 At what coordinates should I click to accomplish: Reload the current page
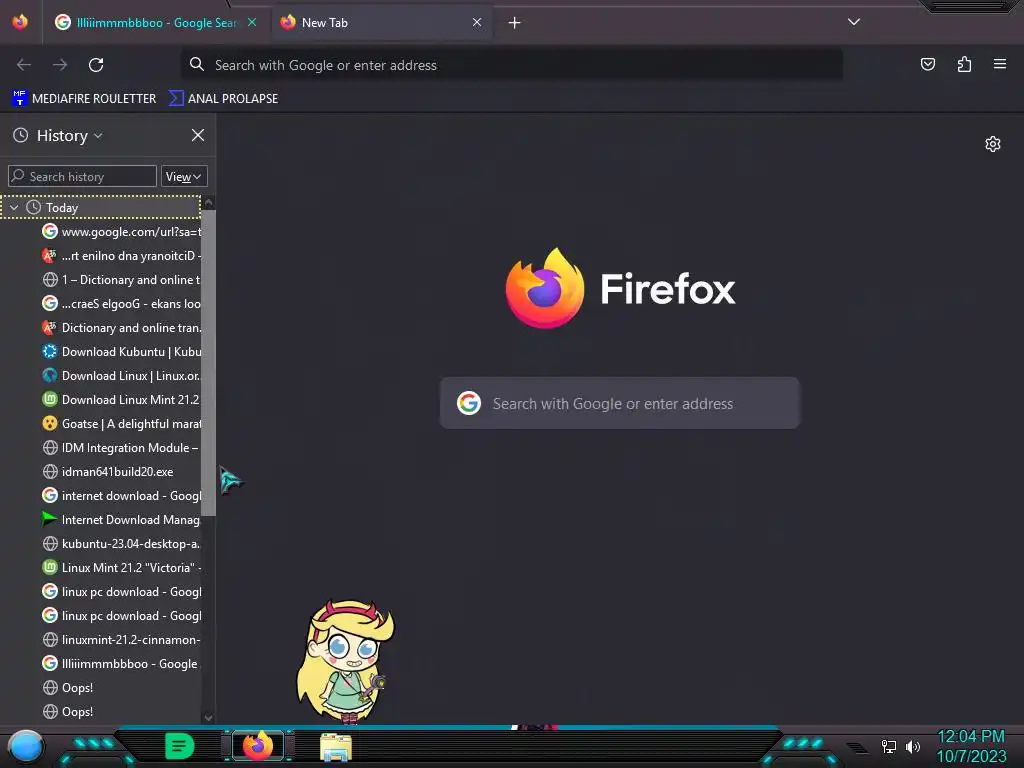click(x=96, y=65)
